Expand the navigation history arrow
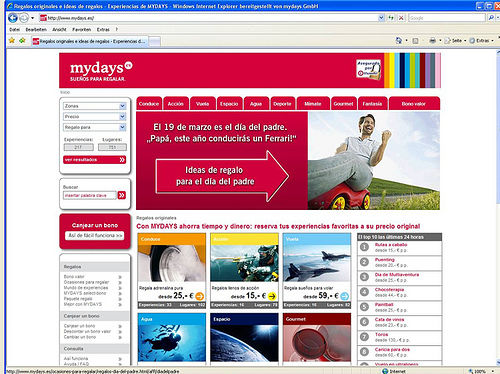This screenshot has height=374, width=500. (32, 18)
